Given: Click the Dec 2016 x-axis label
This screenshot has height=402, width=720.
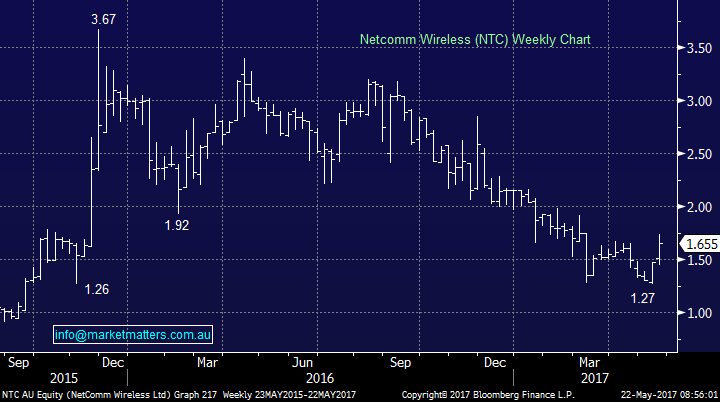Looking at the screenshot, I should point(495,362).
